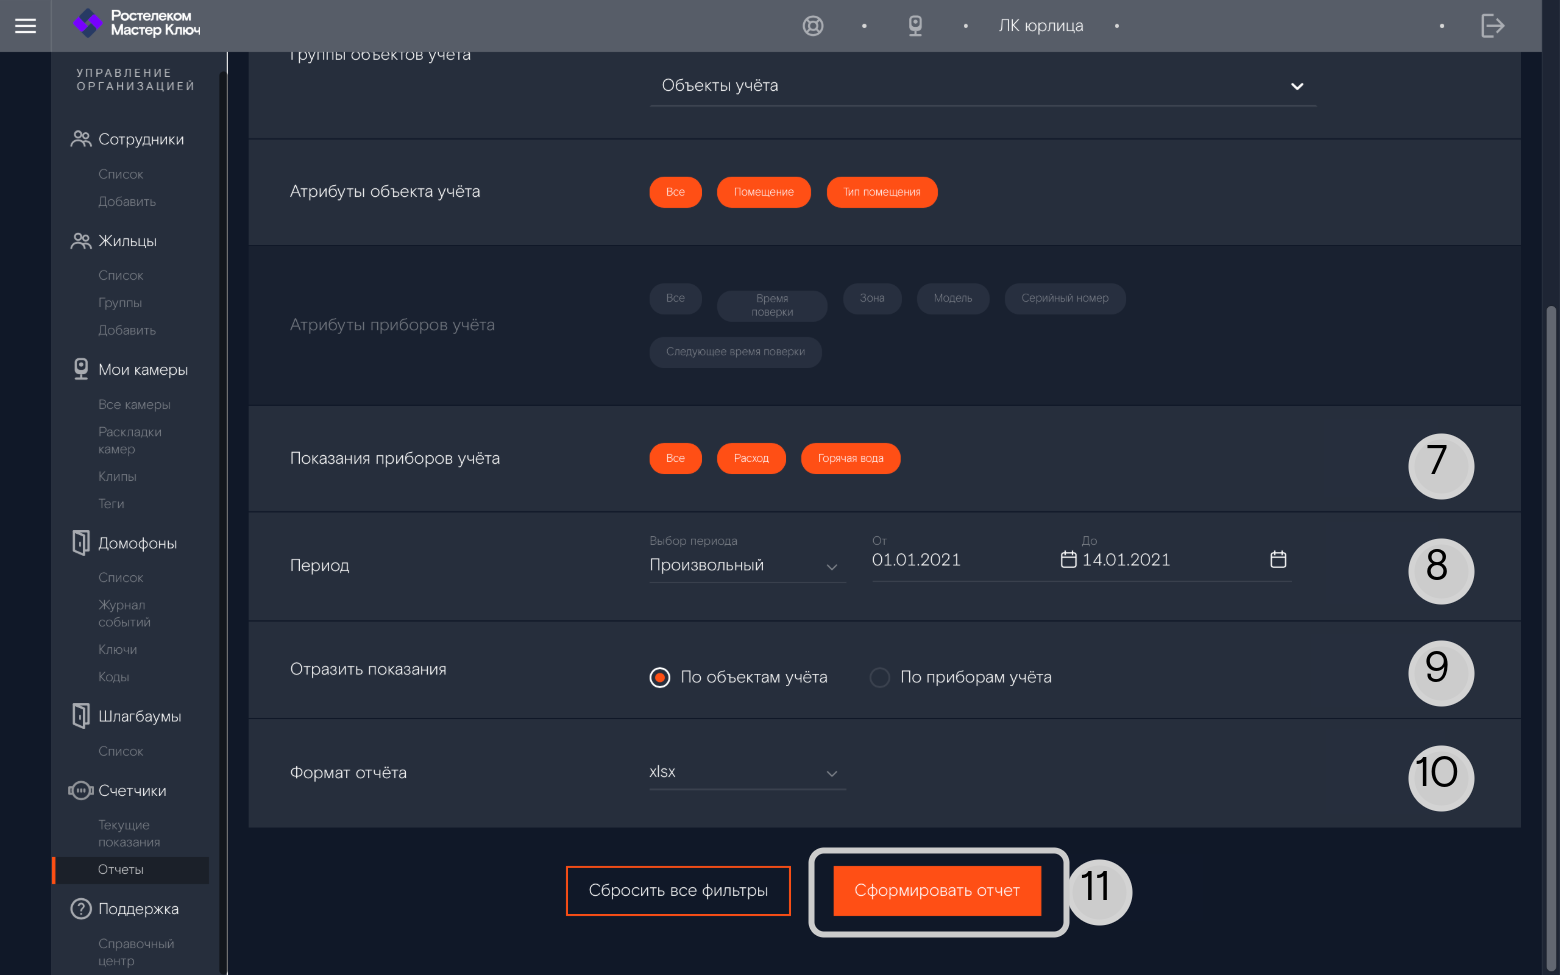This screenshot has width=1563, height=978.
Task: Click the logout icon
Action: pos(1492,26)
